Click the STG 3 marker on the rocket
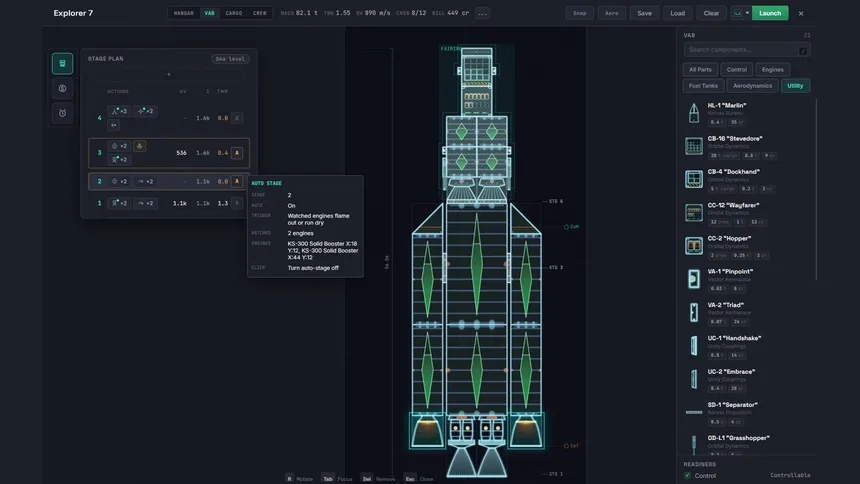This screenshot has width=860, height=484. pyautogui.click(x=556, y=268)
